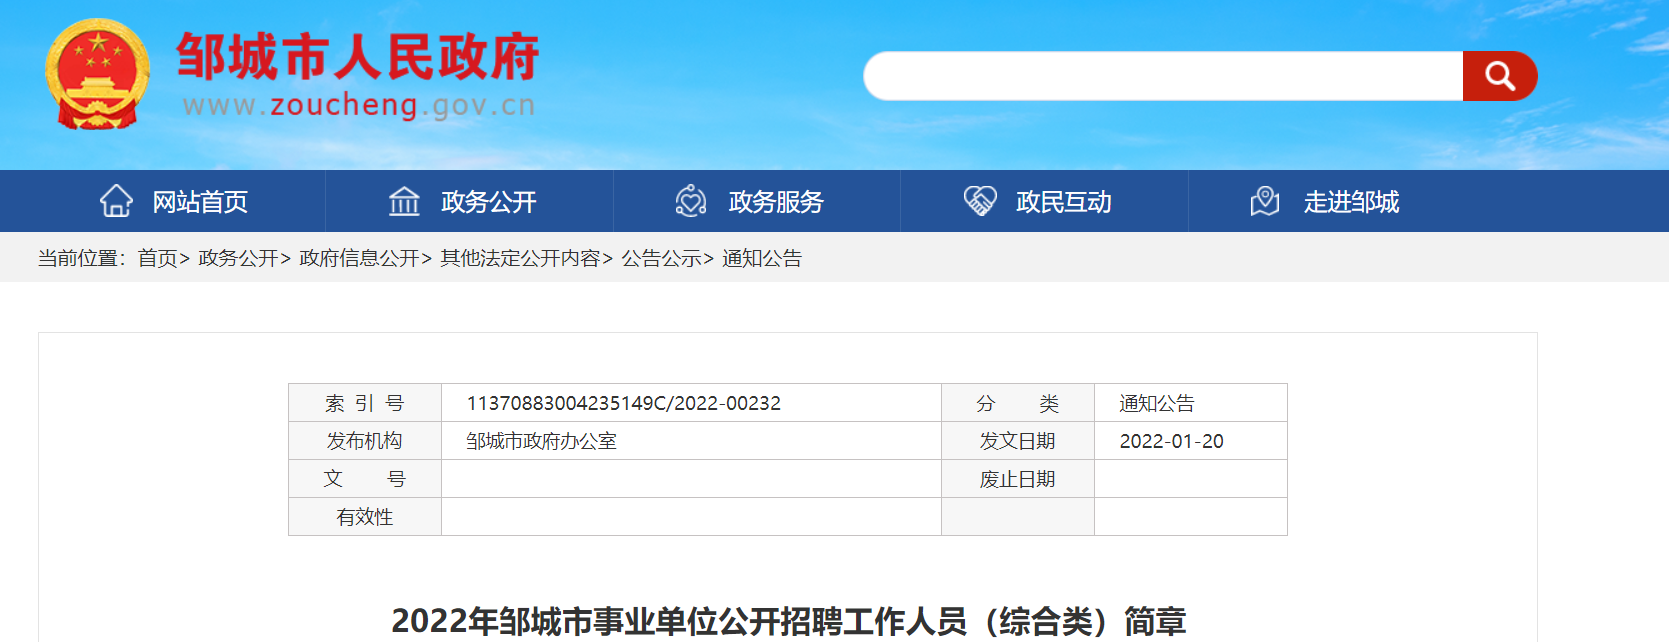Click the 分类 label cell

[1018, 403]
